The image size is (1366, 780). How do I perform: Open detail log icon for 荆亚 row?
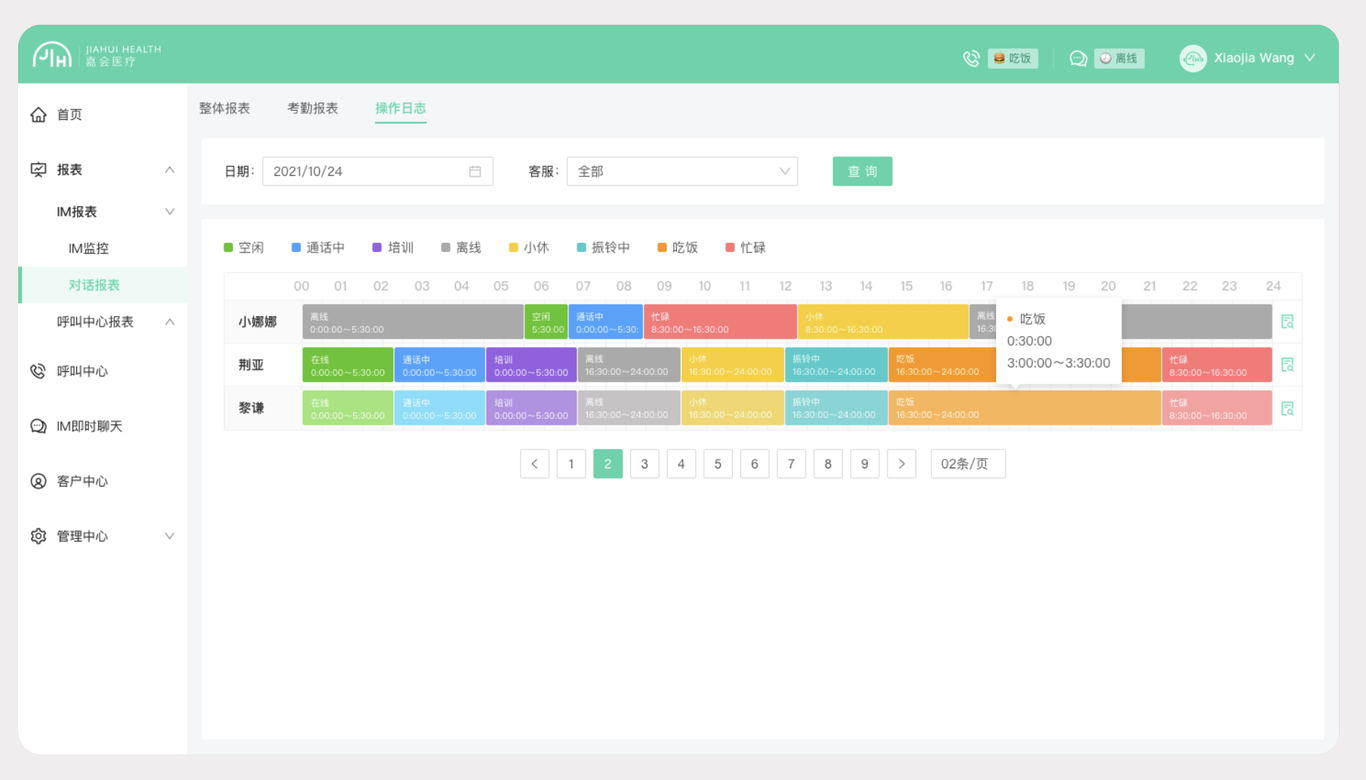coord(1287,365)
